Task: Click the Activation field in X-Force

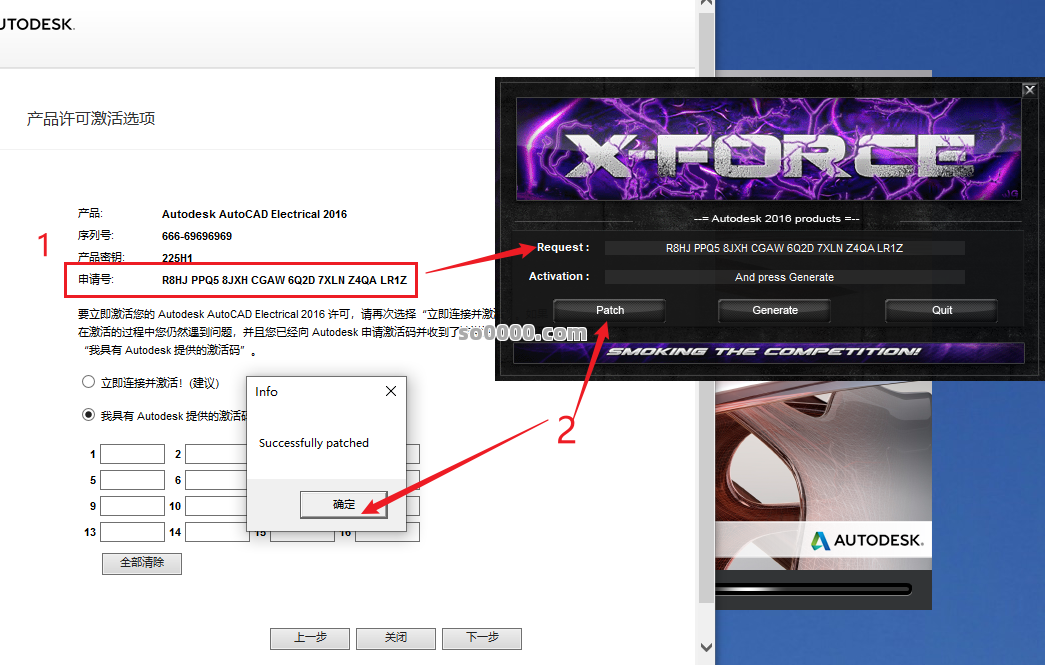Action: (x=784, y=277)
